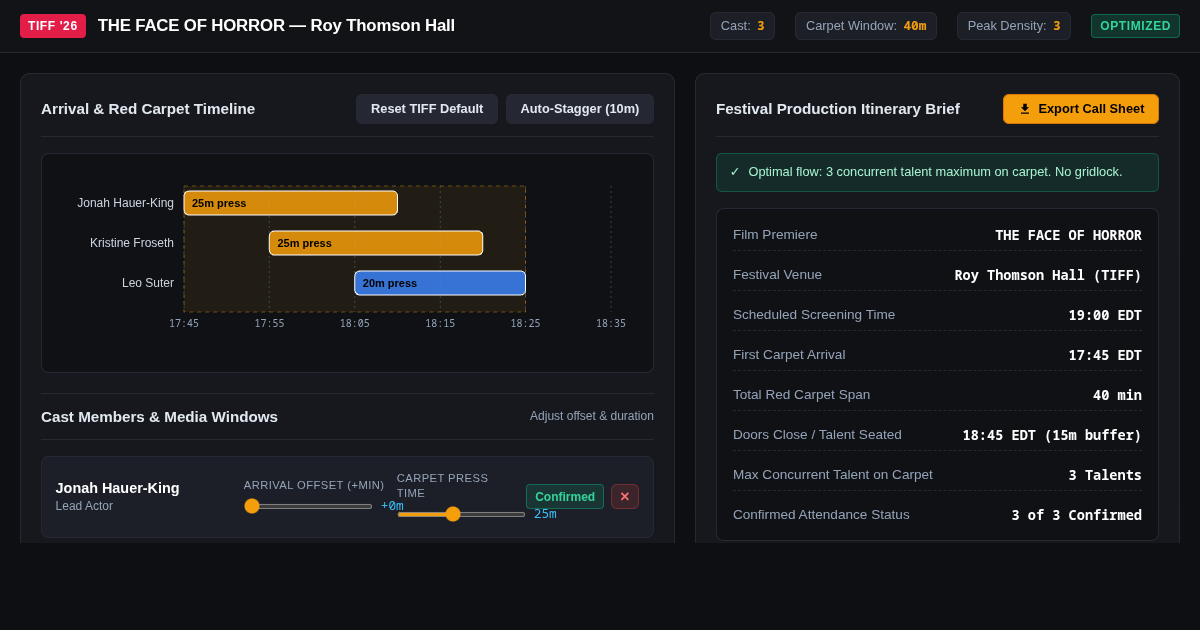Select Jonah Hauer-King's 25m press timeline bar

pyautogui.click(x=291, y=203)
